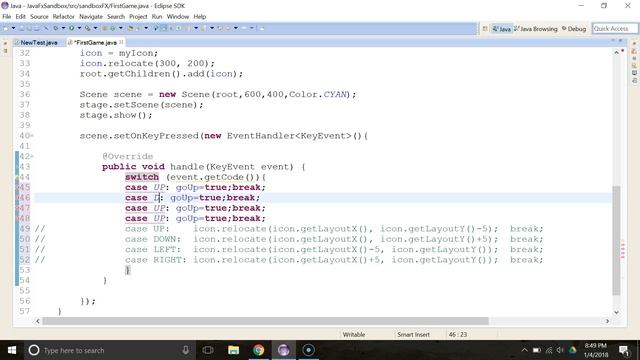Click the Save All toolbar icon
This screenshot has width=640, height=360.
29,28
